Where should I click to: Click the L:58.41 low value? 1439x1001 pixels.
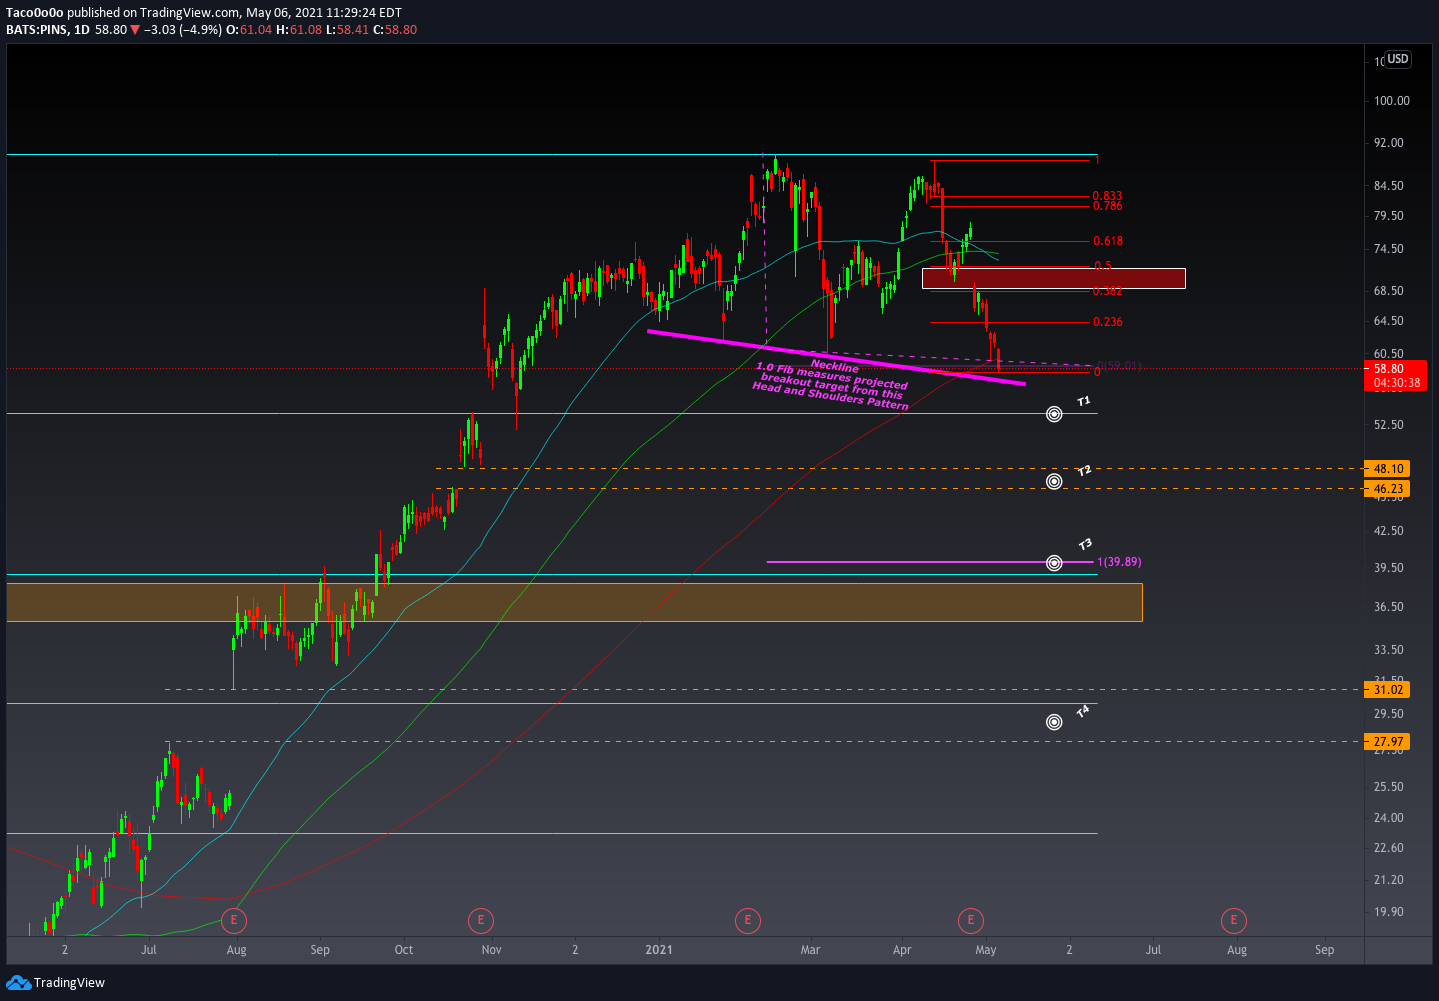pyautogui.click(x=347, y=30)
